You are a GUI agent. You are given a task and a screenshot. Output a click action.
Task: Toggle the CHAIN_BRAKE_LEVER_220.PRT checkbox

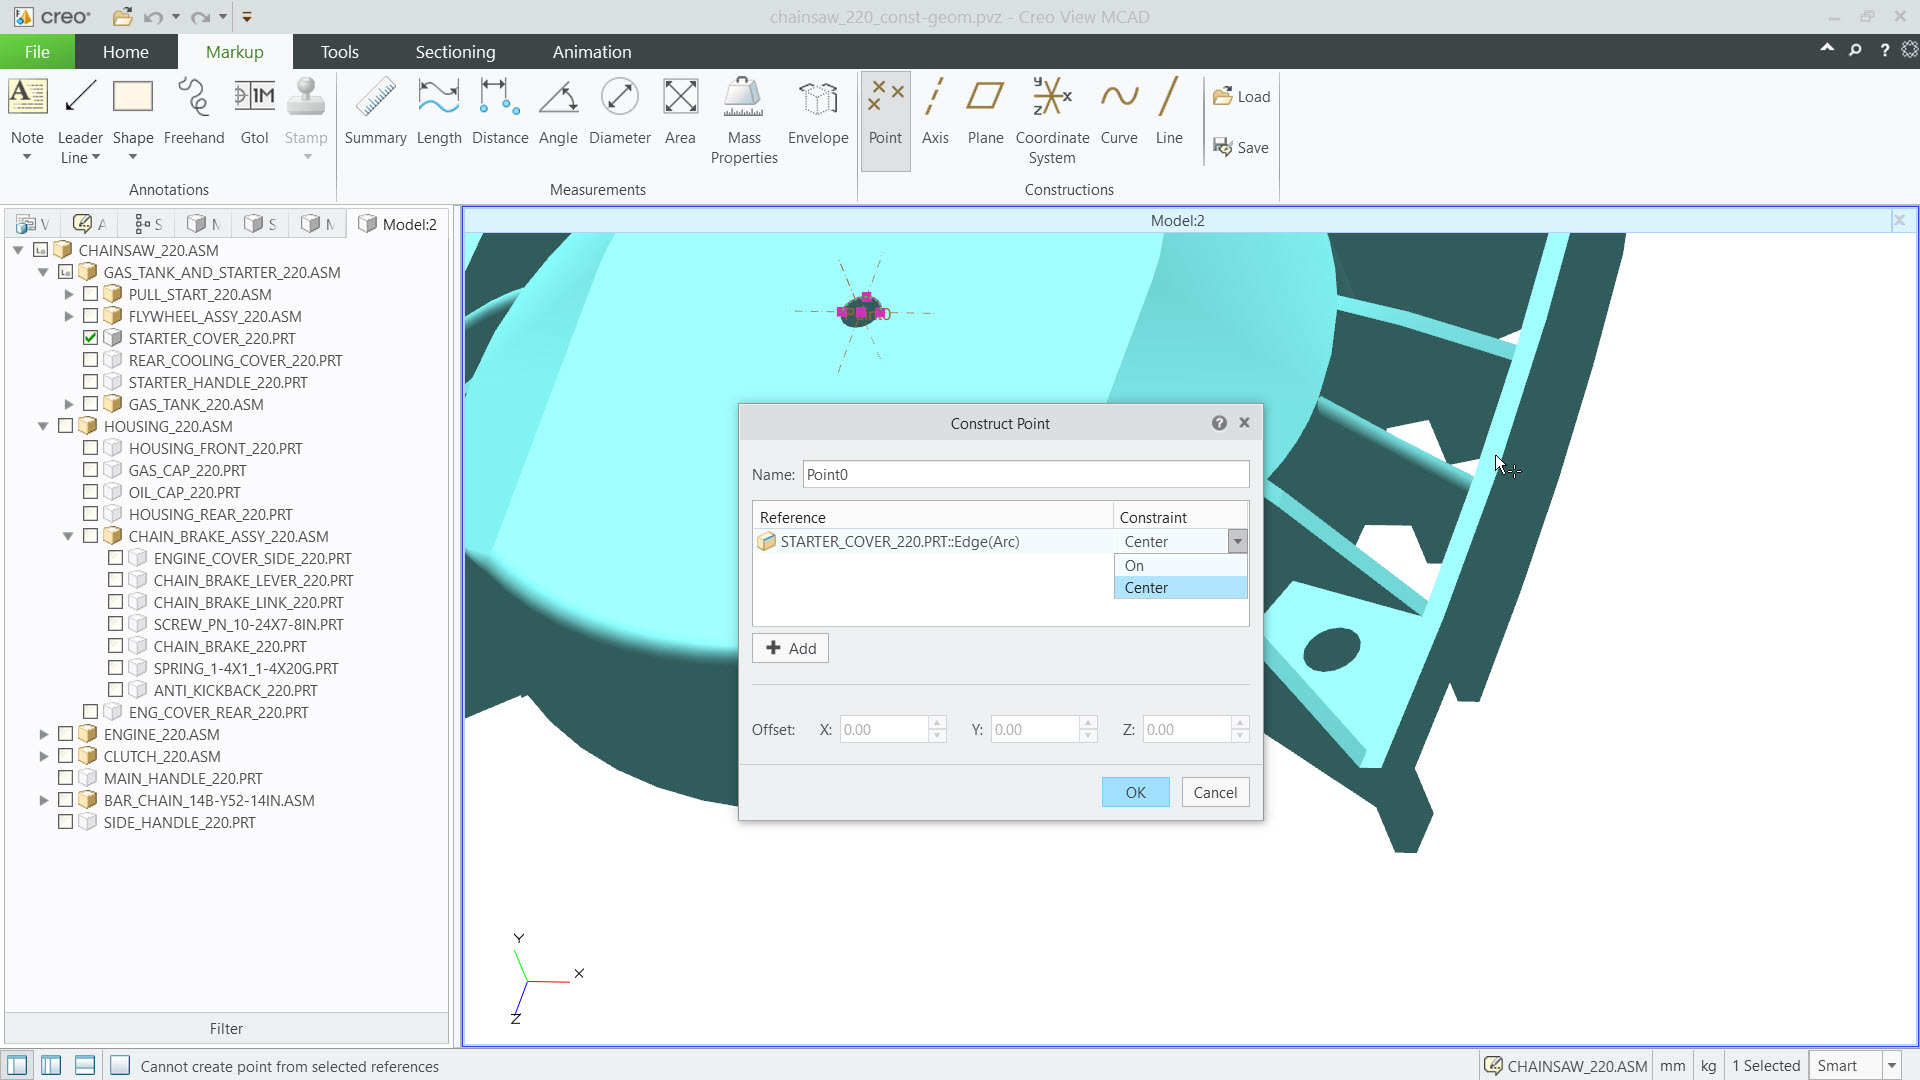[116, 580]
